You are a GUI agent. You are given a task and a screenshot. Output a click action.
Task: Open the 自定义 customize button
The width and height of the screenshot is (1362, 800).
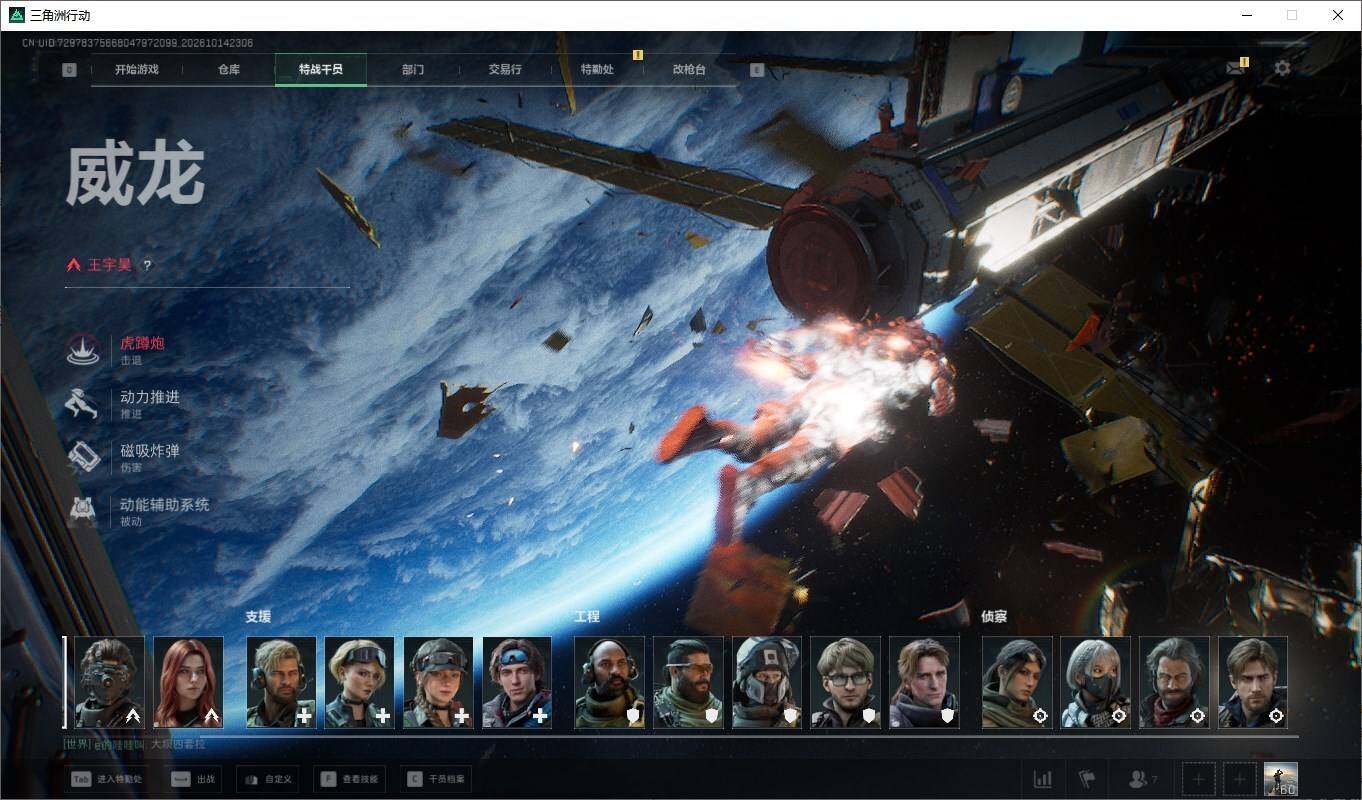tap(268, 779)
